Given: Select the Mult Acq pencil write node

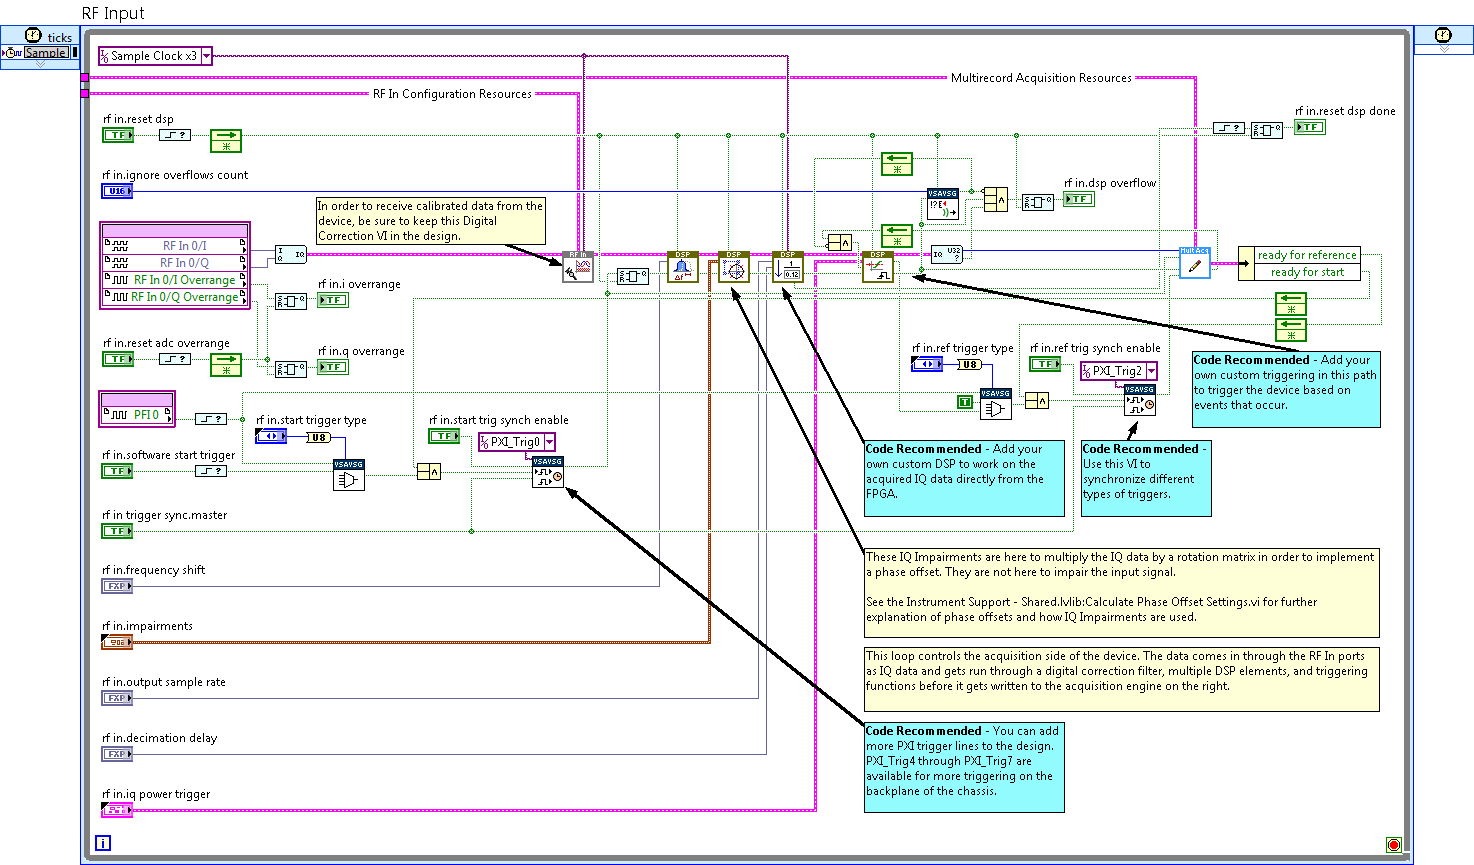Looking at the screenshot, I should (x=1194, y=263).
